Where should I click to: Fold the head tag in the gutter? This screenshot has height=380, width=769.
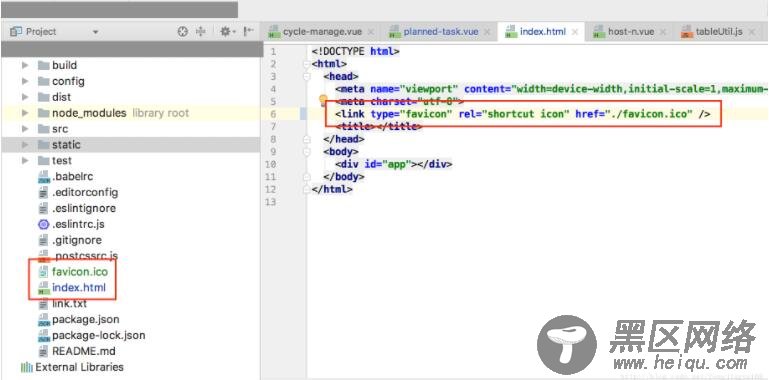click(x=308, y=77)
